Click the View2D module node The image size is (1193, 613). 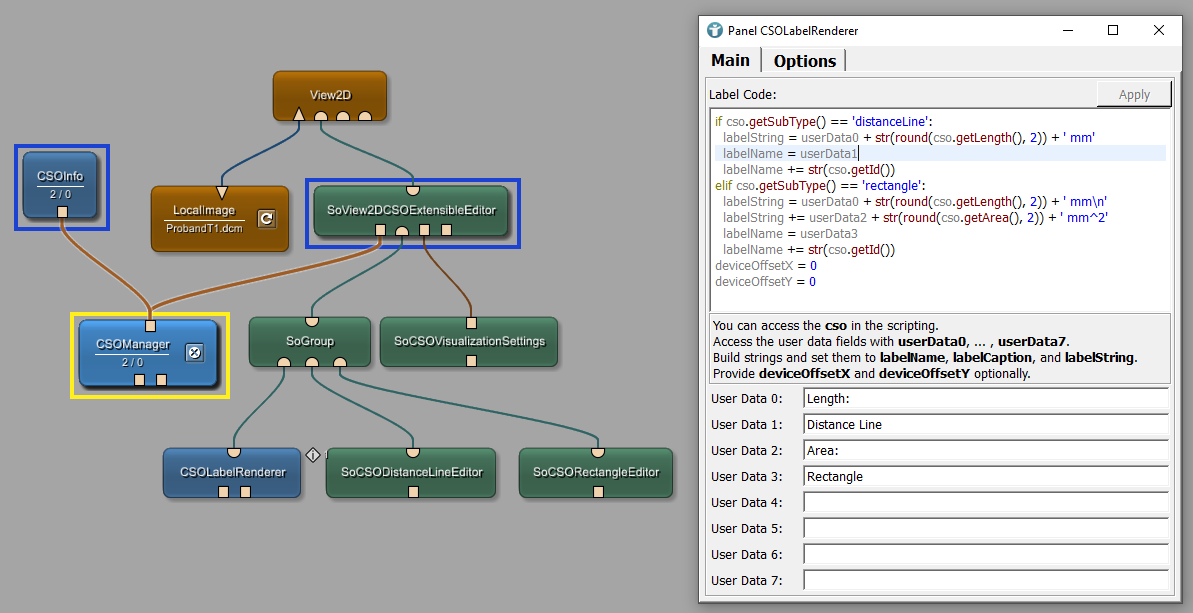(x=329, y=95)
